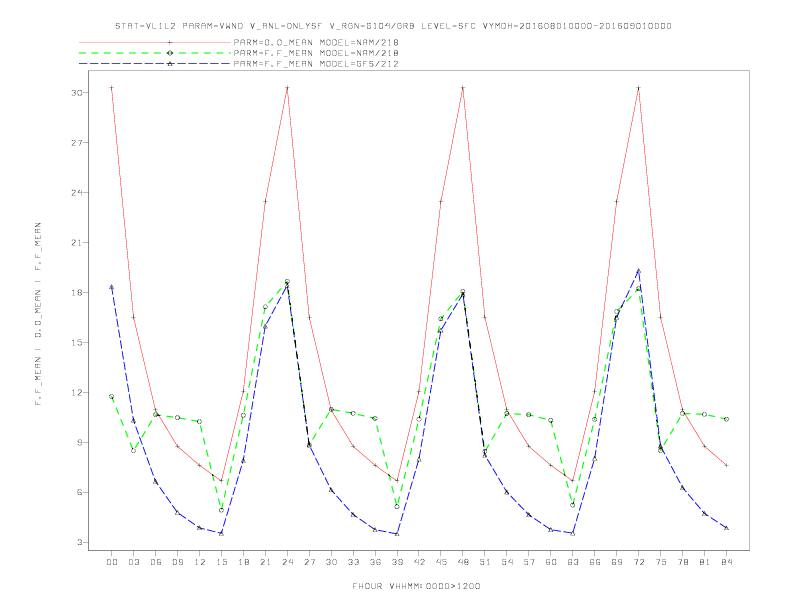Image resolution: width=792 pixels, height=612 pixels.
Task: Click the green circle marker at hour 00
Action: pyautogui.click(x=112, y=397)
